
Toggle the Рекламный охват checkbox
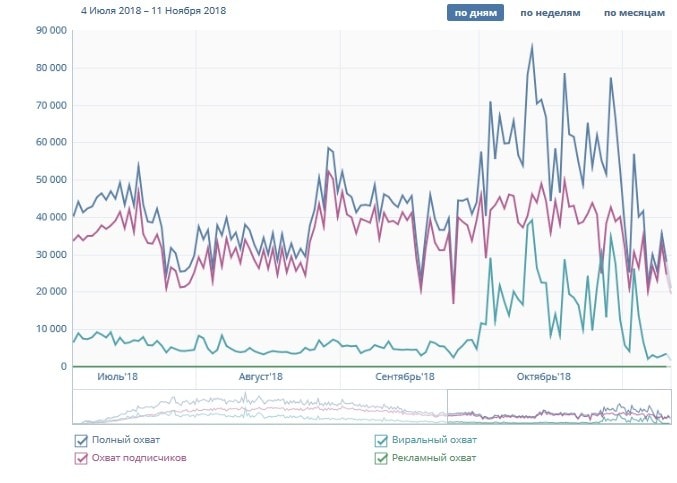coord(380,458)
